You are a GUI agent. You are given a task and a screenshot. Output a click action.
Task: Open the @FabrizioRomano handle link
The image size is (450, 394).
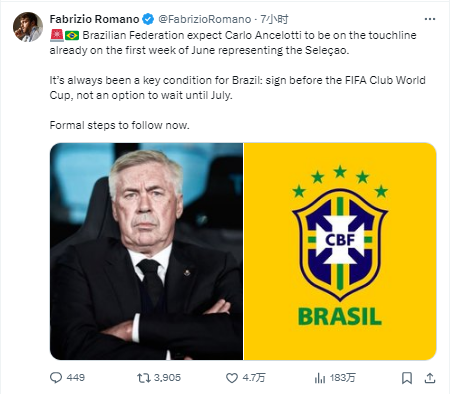tap(205, 19)
